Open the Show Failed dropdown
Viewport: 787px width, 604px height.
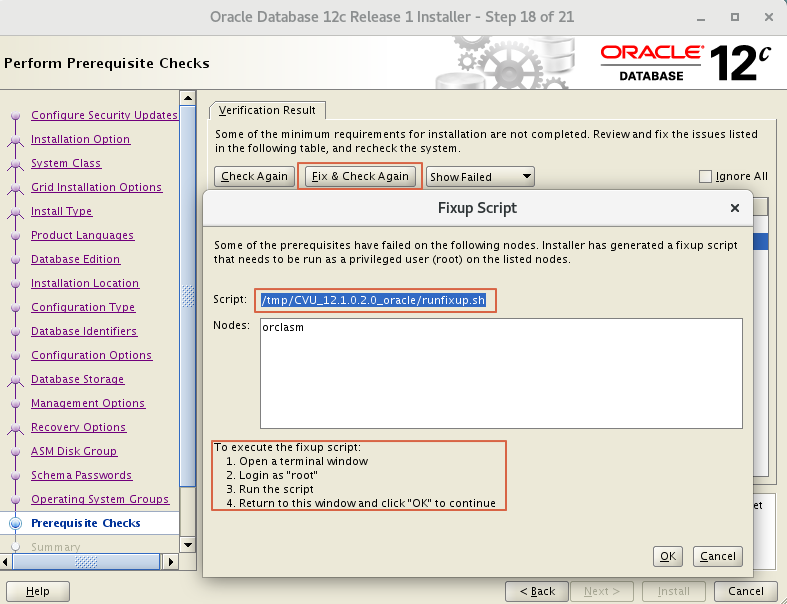point(480,177)
